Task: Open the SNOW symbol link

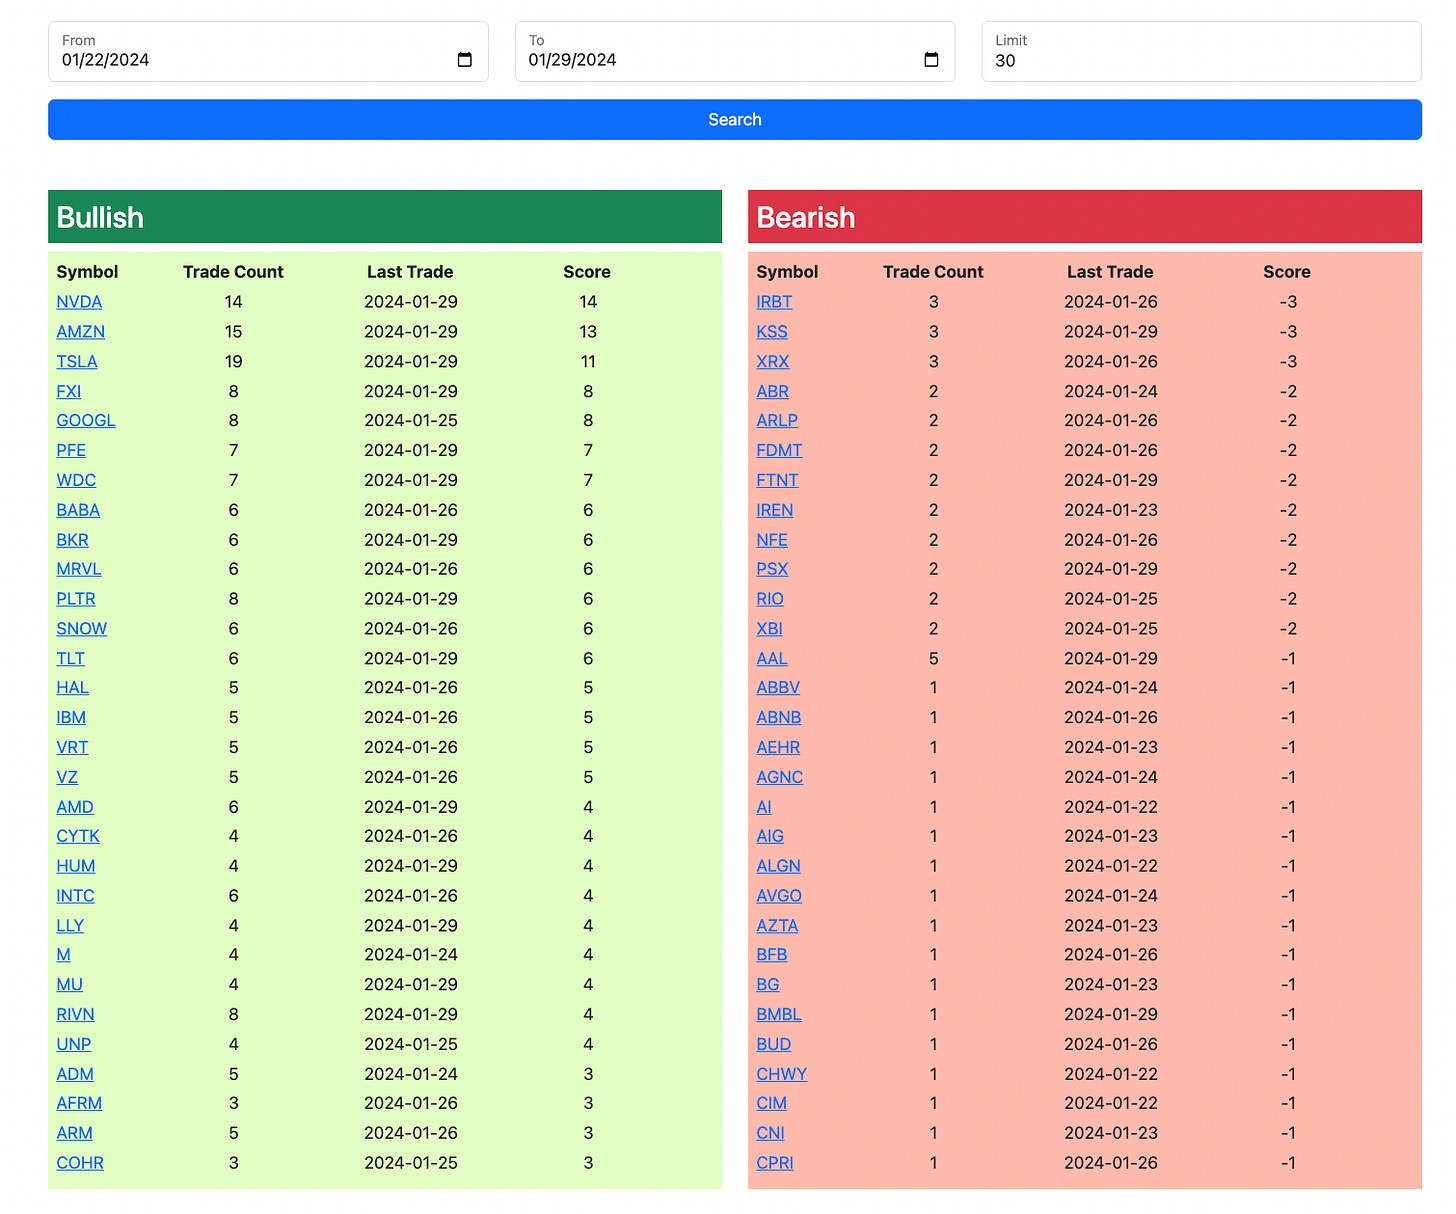Action: click(x=82, y=629)
